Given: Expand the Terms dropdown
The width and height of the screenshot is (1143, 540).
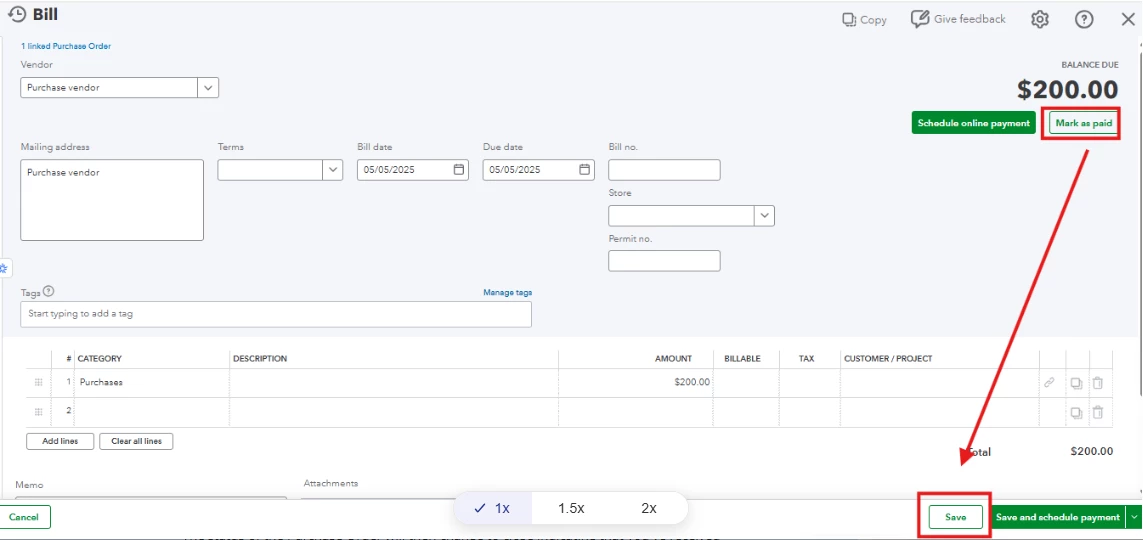Looking at the screenshot, I should pyautogui.click(x=333, y=170).
